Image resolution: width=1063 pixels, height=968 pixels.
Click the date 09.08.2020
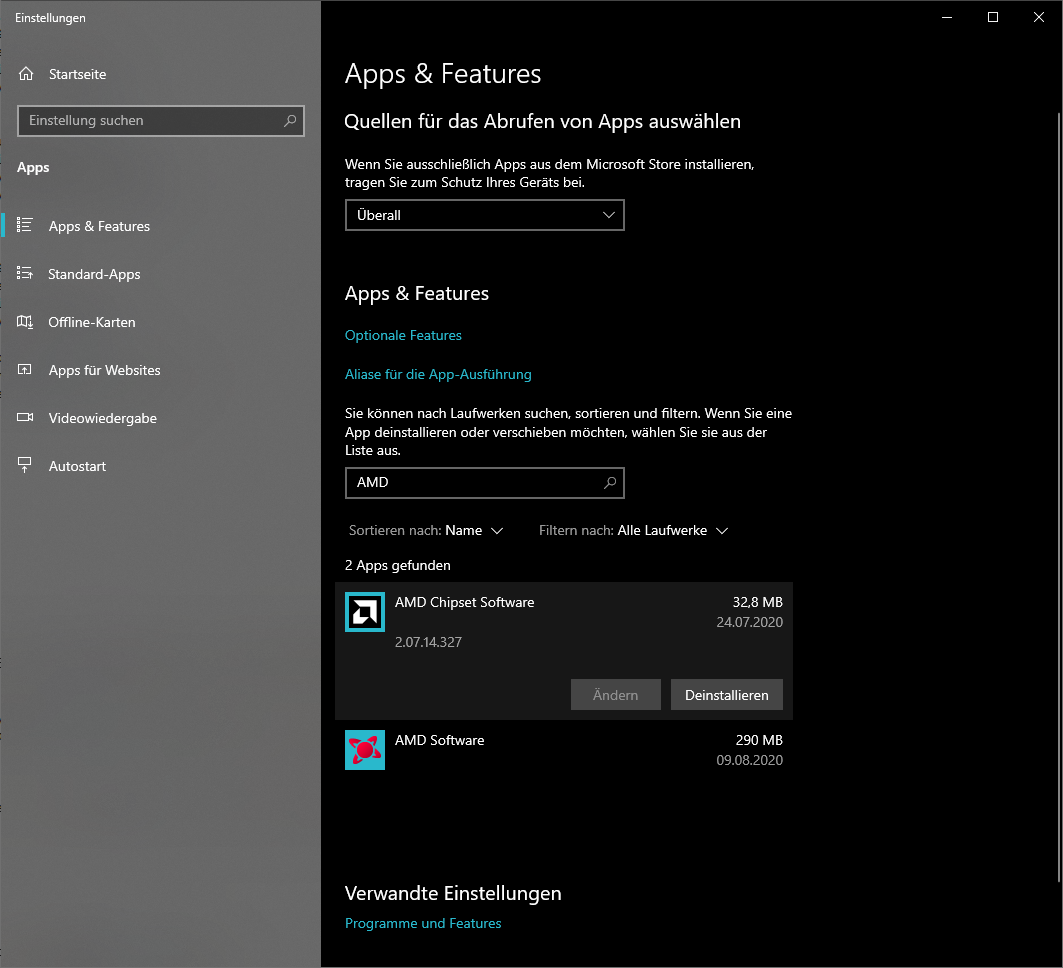pyautogui.click(x=750, y=760)
